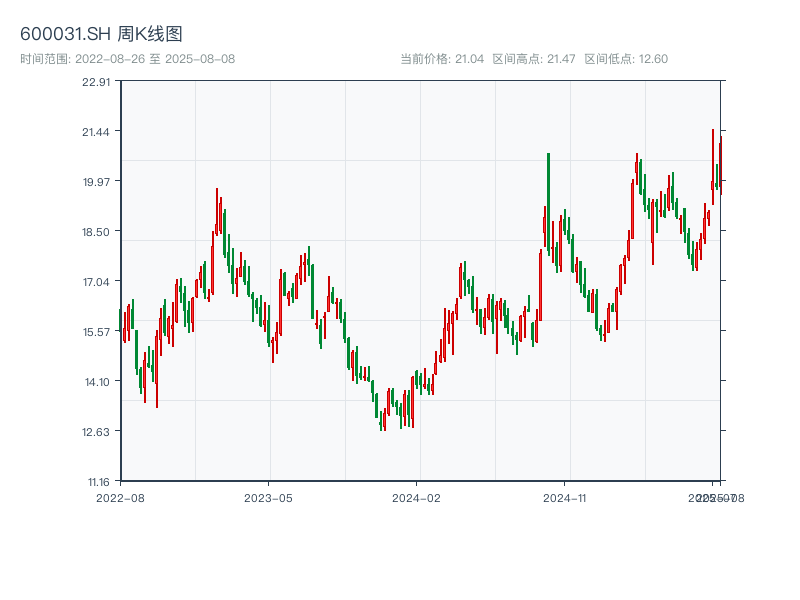Click x-axis label 2024-11

[x=564, y=498]
